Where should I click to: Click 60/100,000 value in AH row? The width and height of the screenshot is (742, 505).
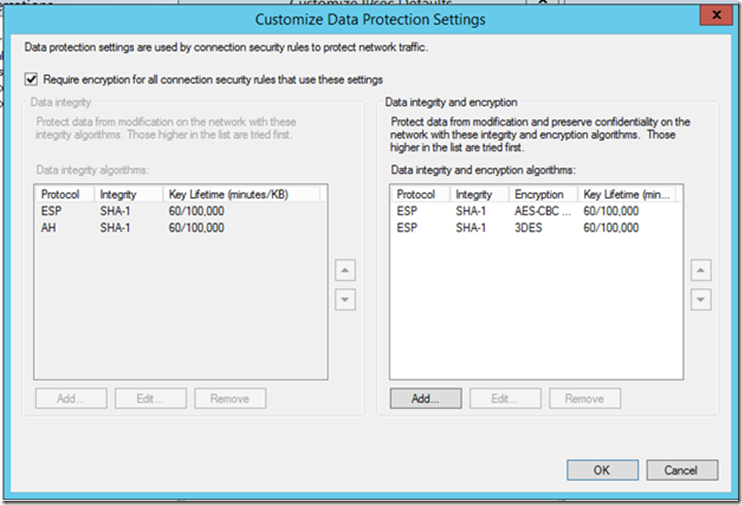click(x=196, y=228)
